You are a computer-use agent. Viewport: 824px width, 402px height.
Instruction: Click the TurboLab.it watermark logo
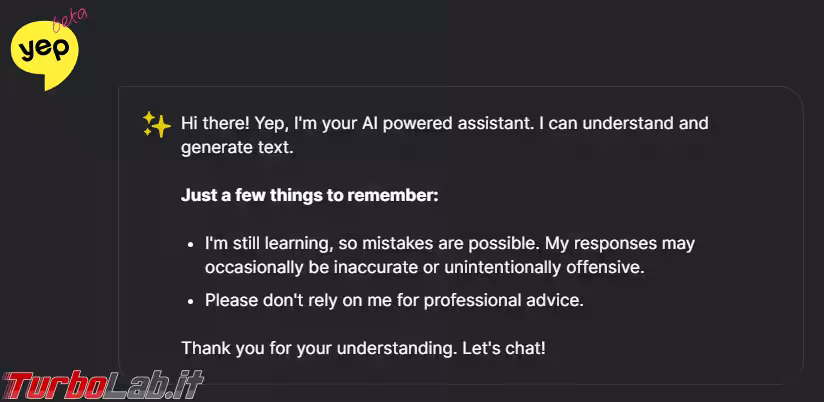tap(103, 385)
